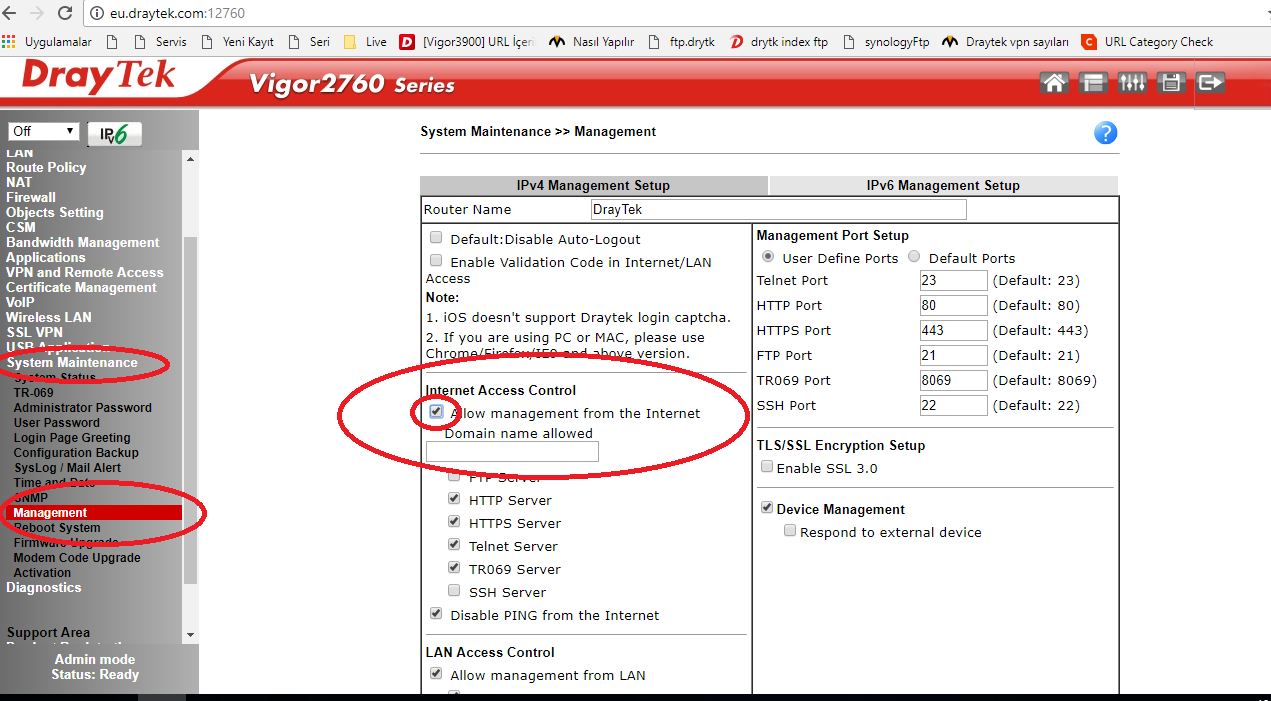Screen dimensions: 1271x701
Task: Open the blue help question mark icon
Action: click(1105, 133)
